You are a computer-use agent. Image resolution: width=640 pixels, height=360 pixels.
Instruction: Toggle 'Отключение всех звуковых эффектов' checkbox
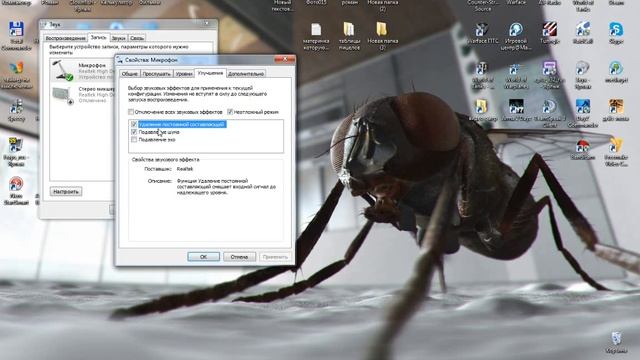point(131,112)
